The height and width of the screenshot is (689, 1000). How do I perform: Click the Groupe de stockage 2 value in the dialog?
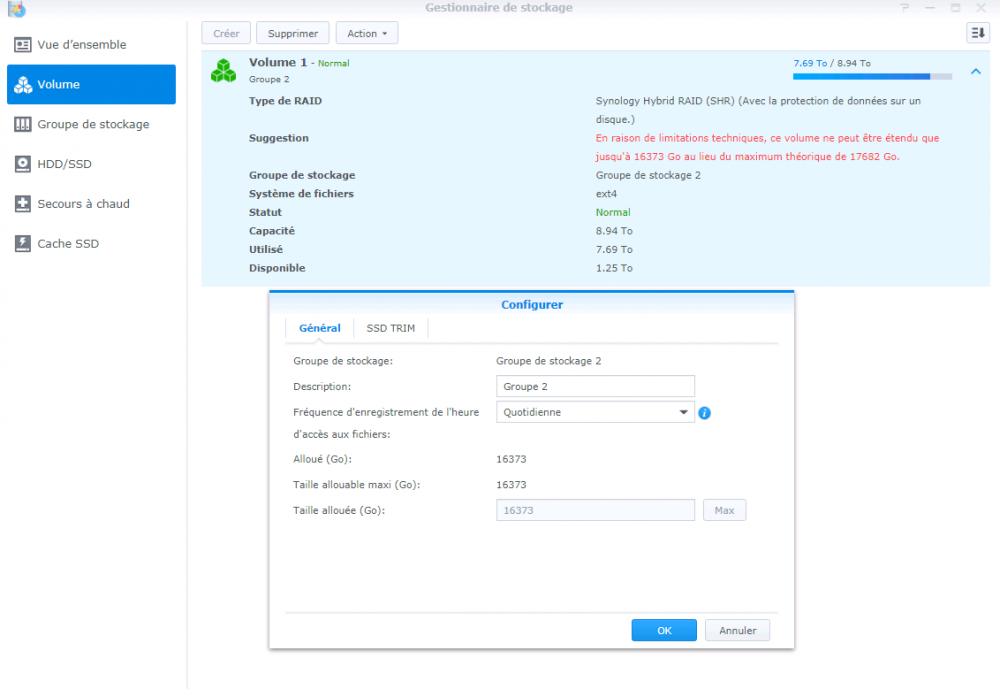548,361
